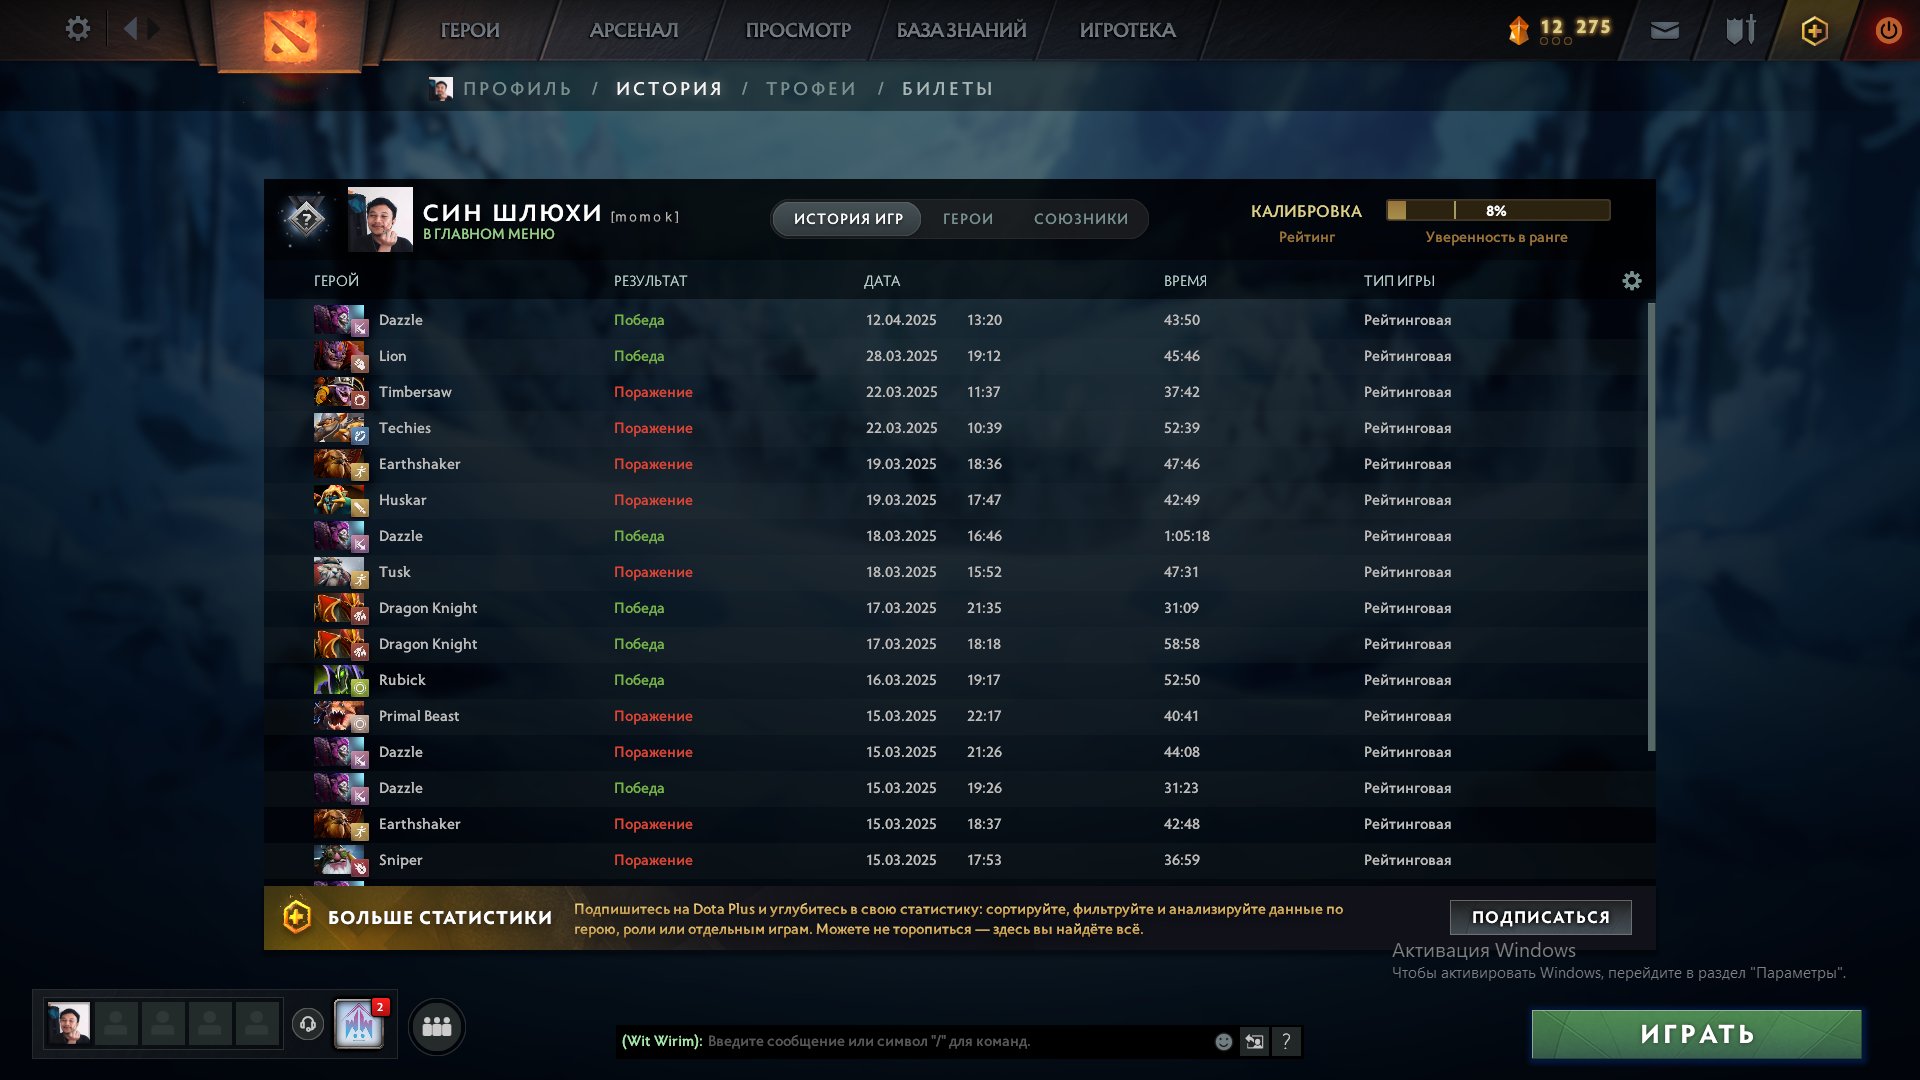Screen dimensions: 1920x1080
Task: Open the Трофеи profile section
Action: pos(811,89)
